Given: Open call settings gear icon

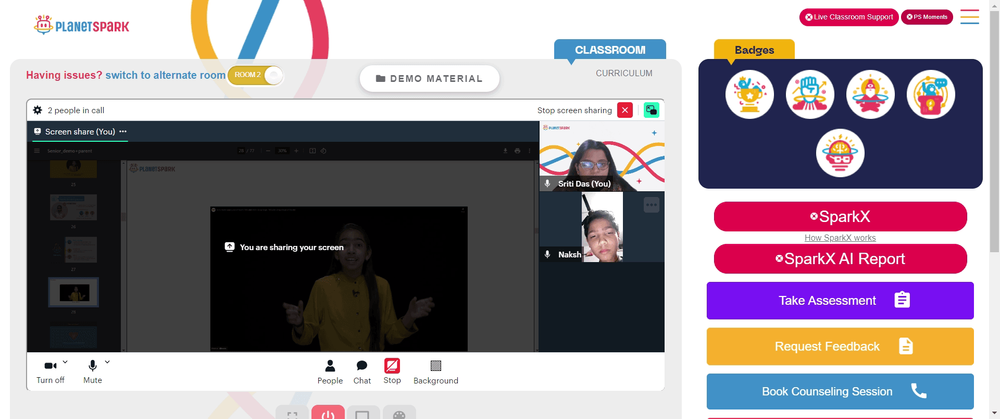Looking at the screenshot, I should tap(38, 110).
